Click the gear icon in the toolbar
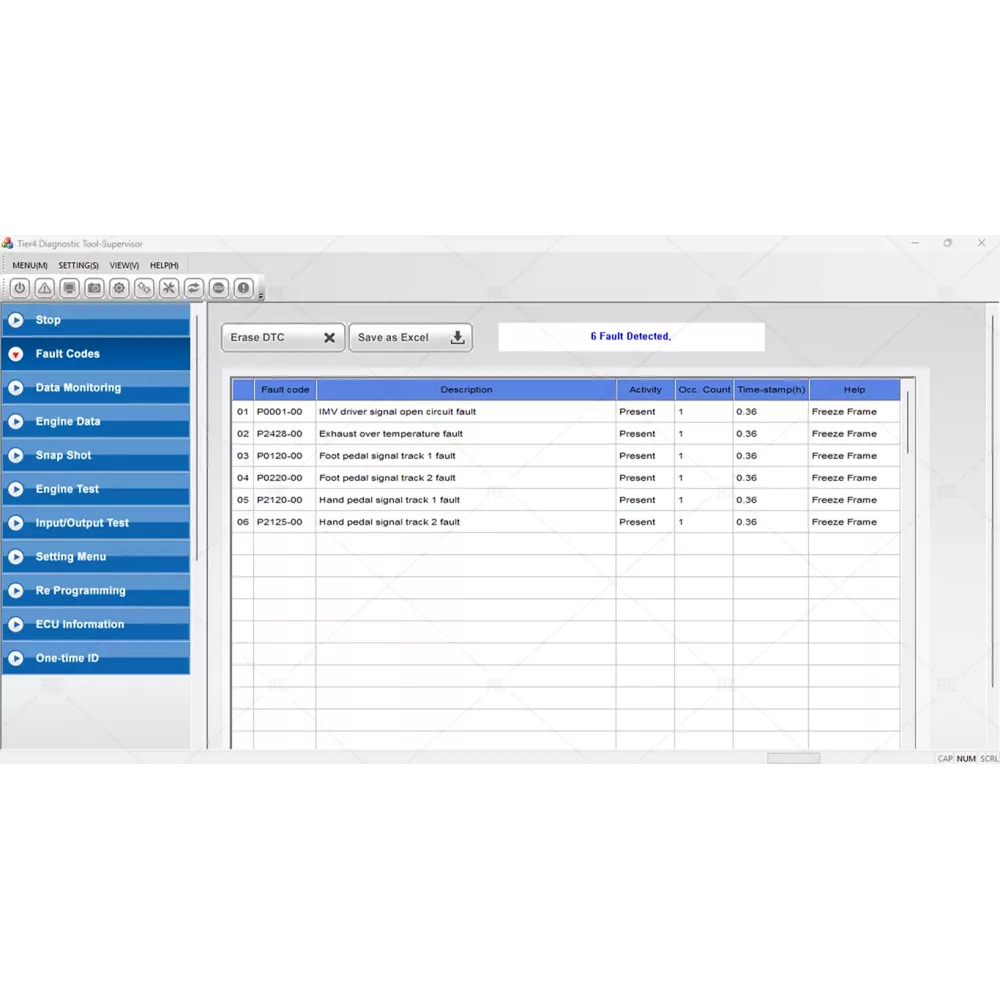 click(x=119, y=288)
